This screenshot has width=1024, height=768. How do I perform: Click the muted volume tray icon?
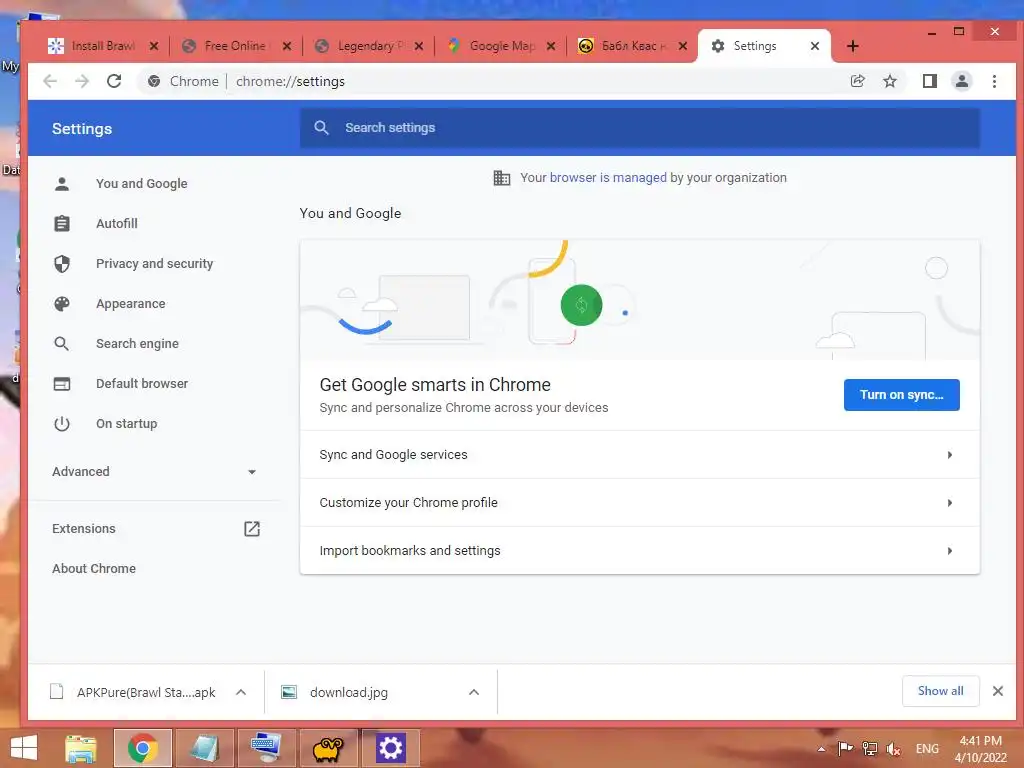(893, 748)
